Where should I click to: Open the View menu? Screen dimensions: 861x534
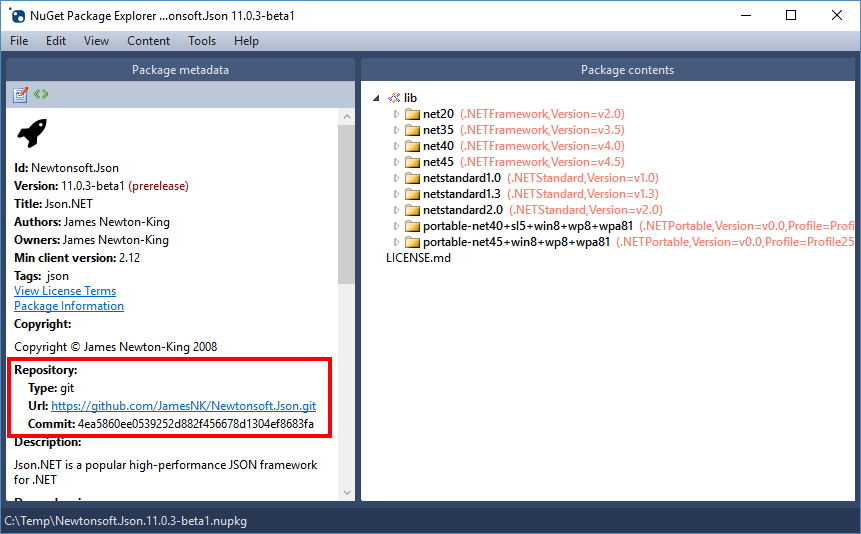pos(96,41)
